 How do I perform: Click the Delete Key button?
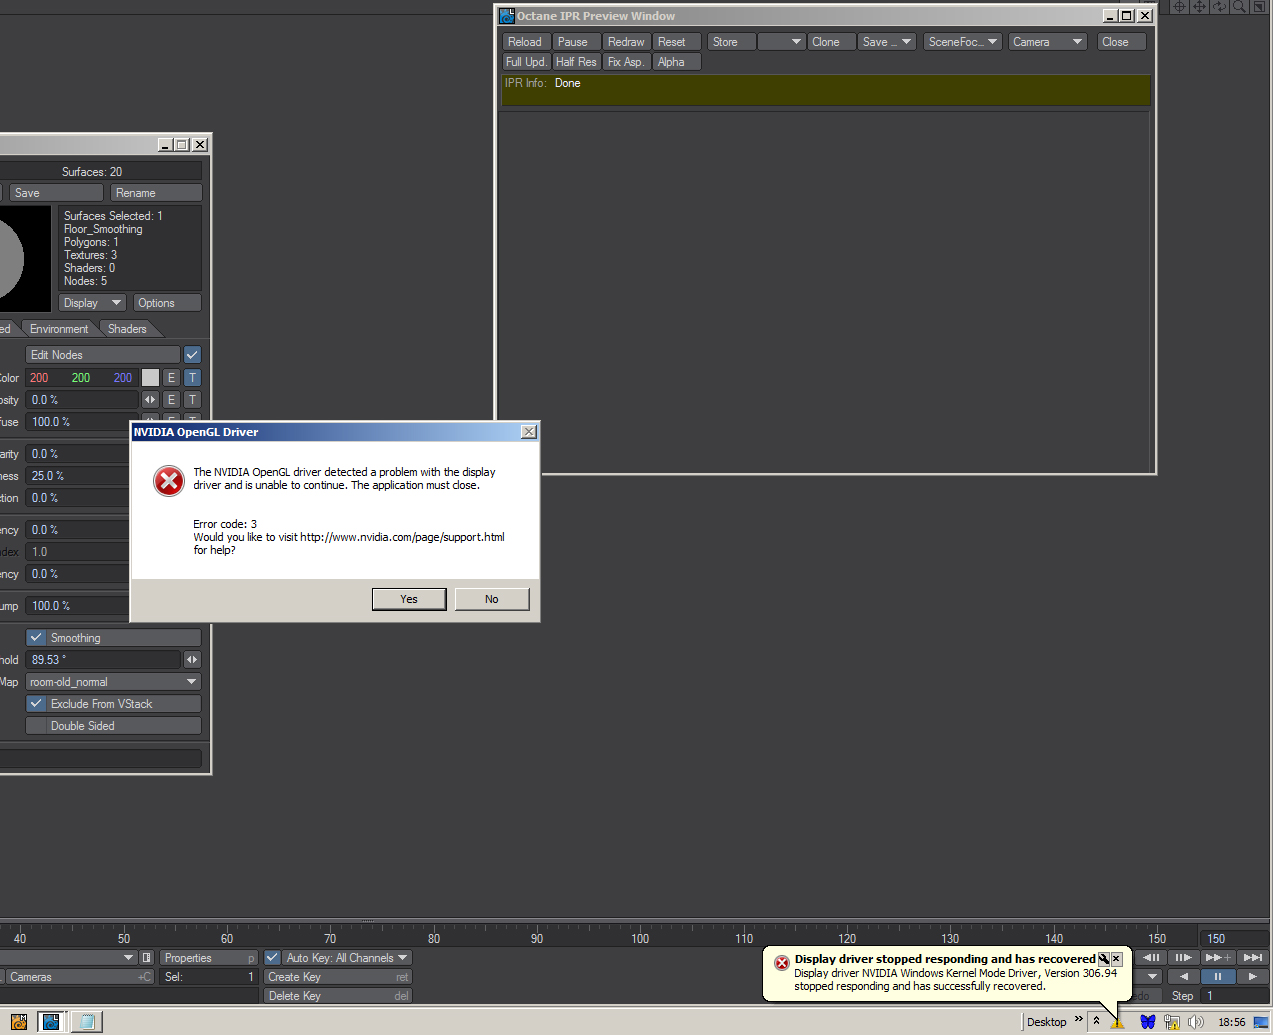(338, 996)
